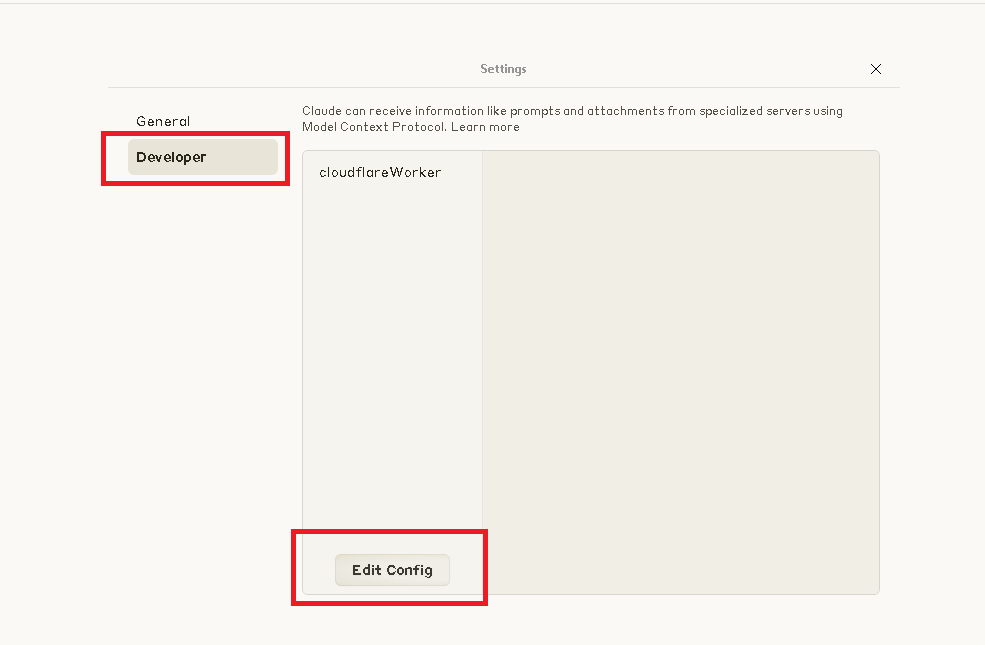Click the word Claude in the description

pyautogui.click(x=323, y=111)
